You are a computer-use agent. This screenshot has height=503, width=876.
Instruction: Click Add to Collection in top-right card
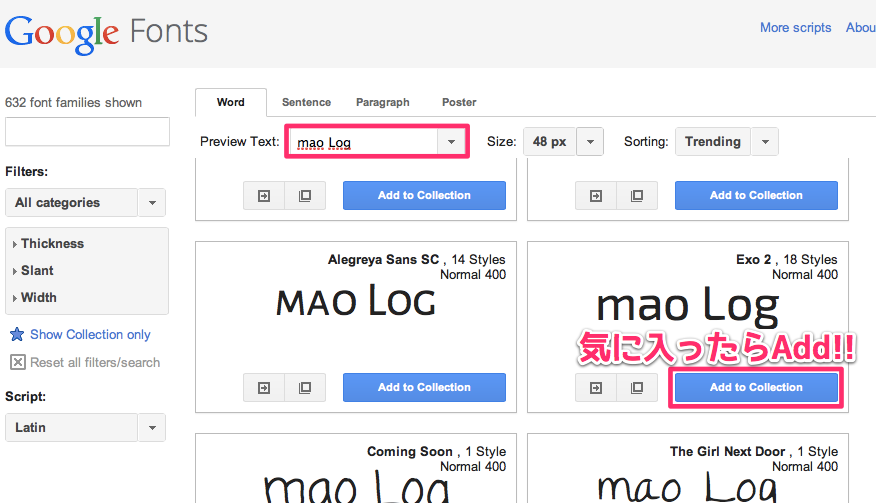tap(756, 196)
